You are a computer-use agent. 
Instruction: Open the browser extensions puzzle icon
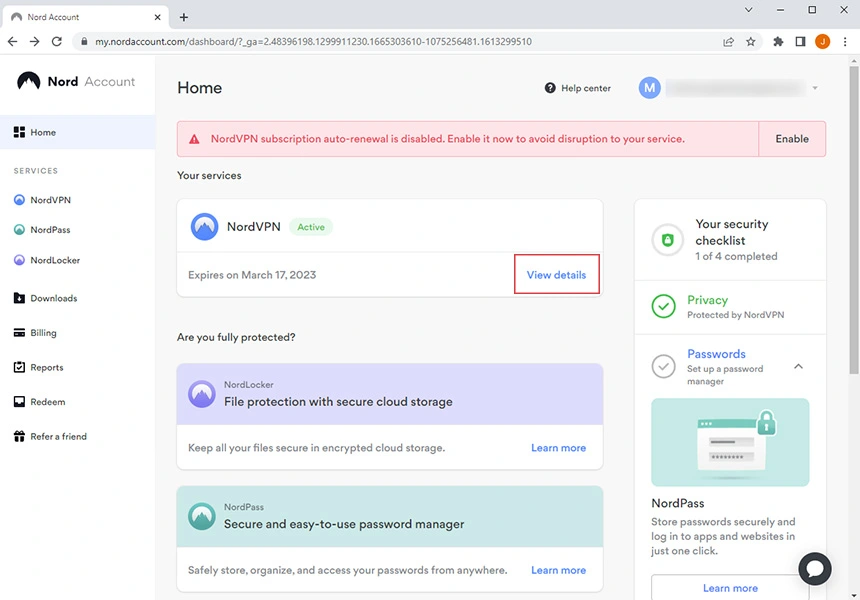[778, 42]
